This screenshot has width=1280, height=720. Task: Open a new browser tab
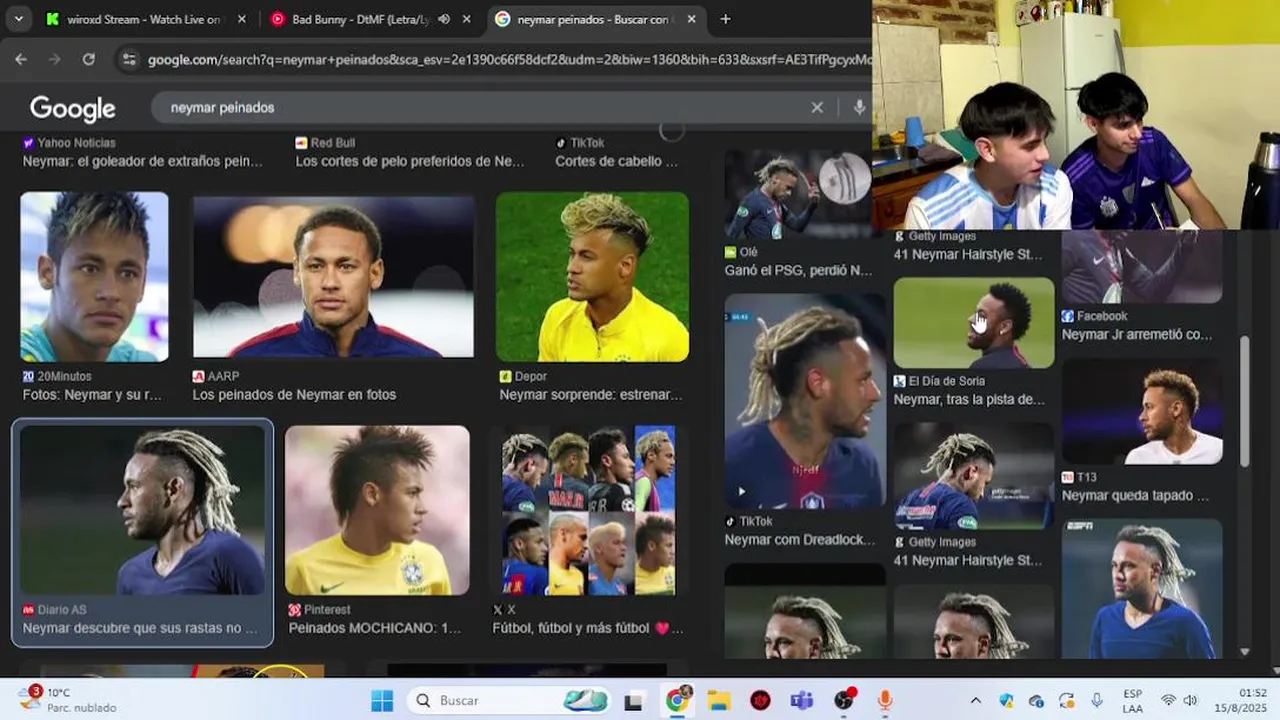tap(725, 19)
